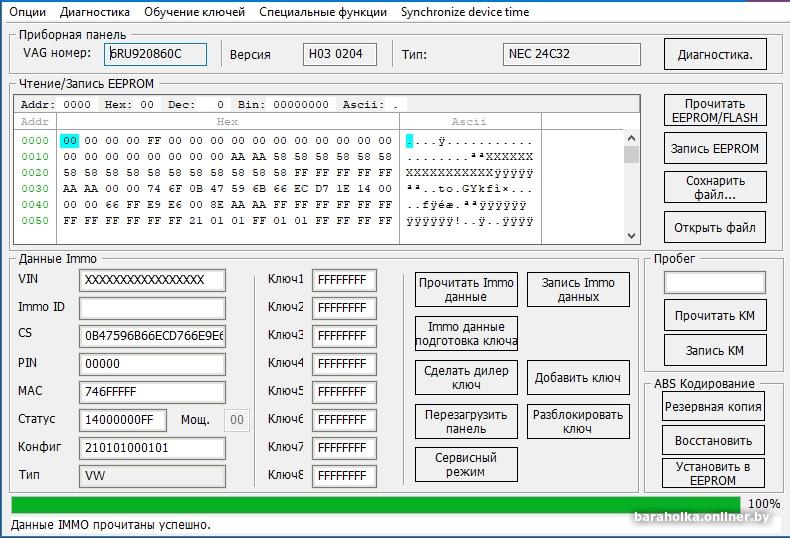Screen dimensions: 790x538
Task: Click hex editor scroll up arrow
Action: [x=631, y=138]
